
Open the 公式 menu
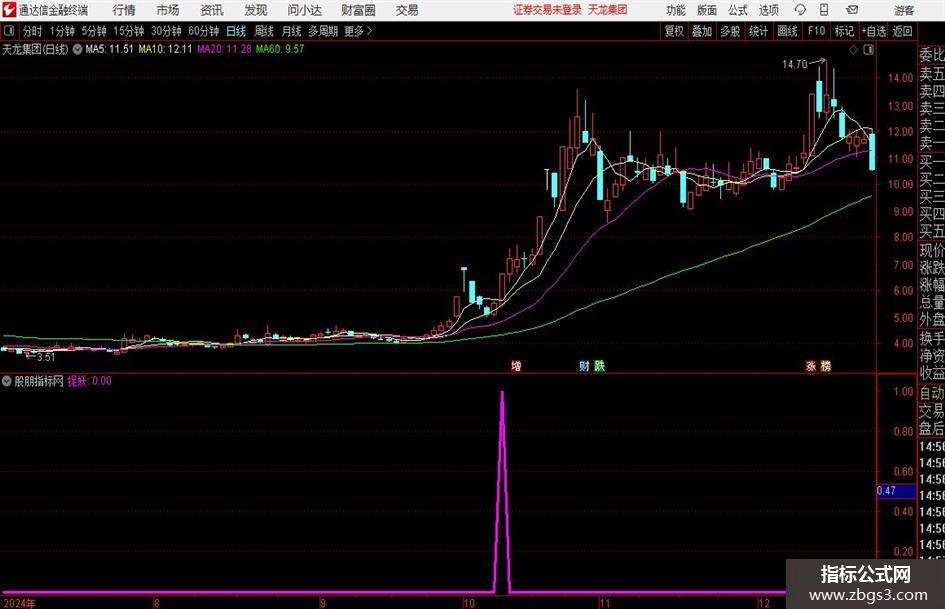(738, 10)
